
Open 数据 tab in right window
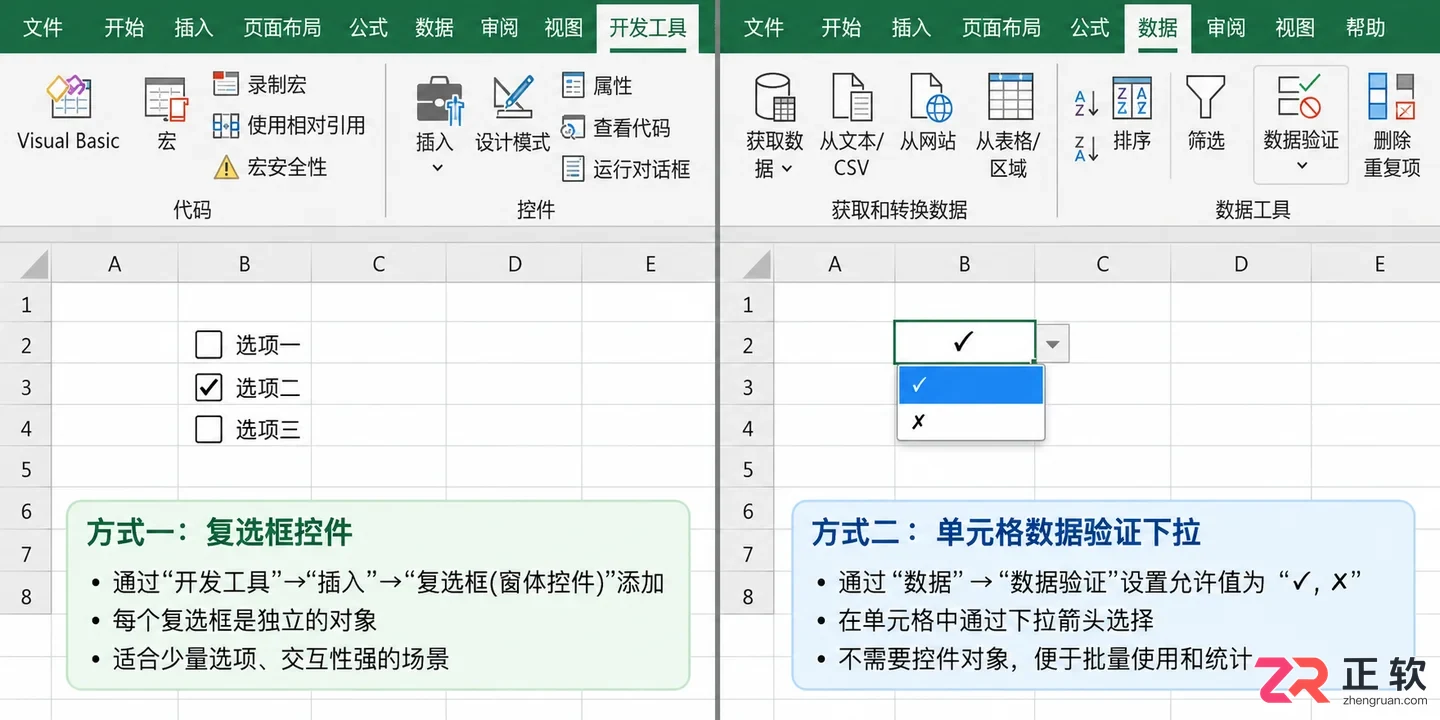[x=1157, y=27]
